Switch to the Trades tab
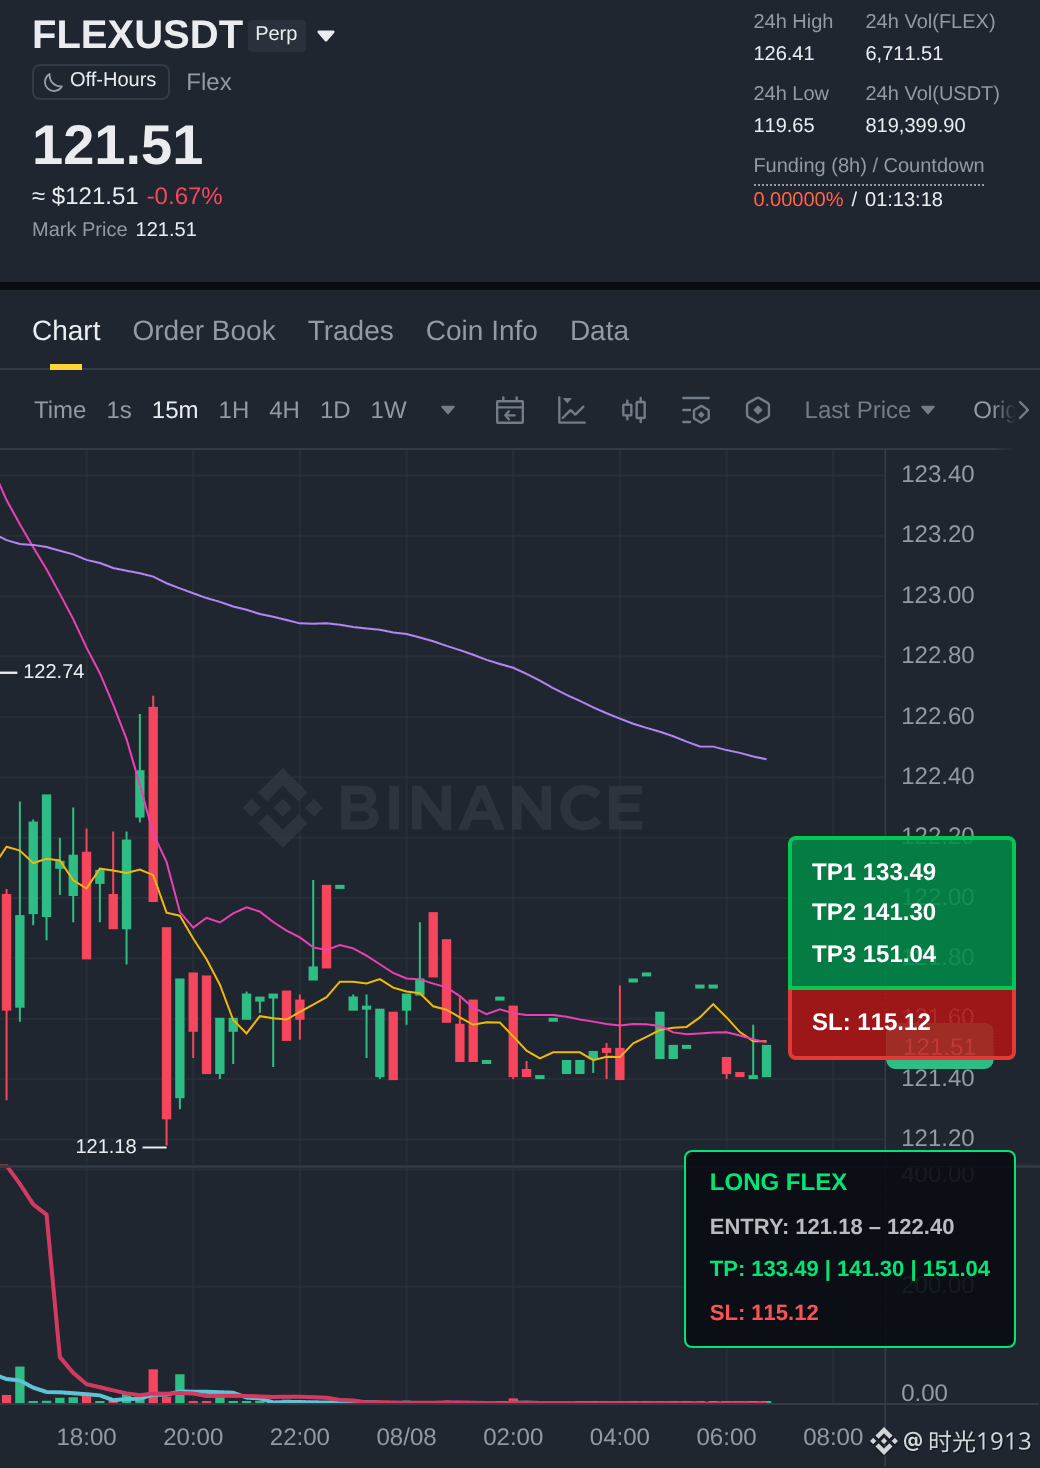The width and height of the screenshot is (1040, 1468). coord(350,331)
